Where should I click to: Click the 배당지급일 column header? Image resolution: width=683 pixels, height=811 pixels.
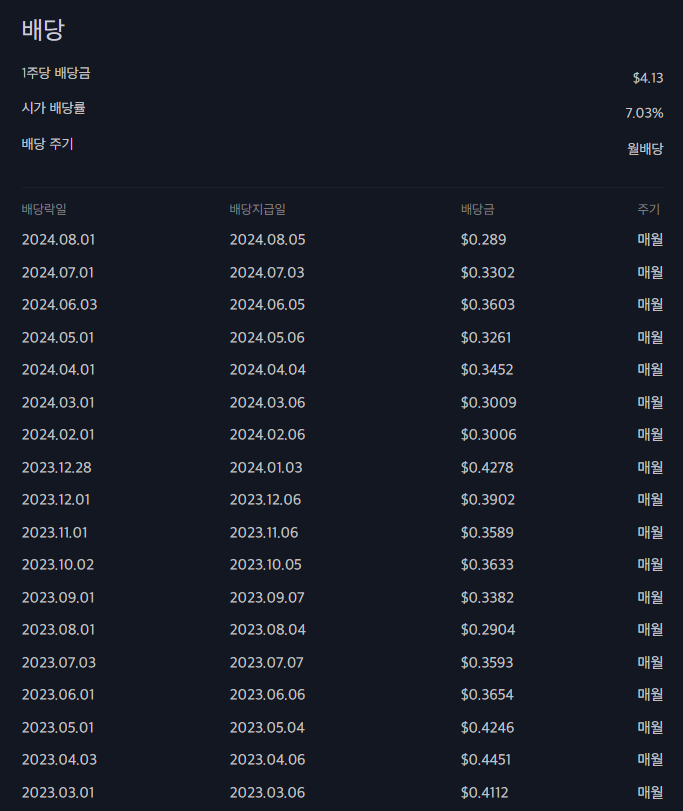[257, 209]
